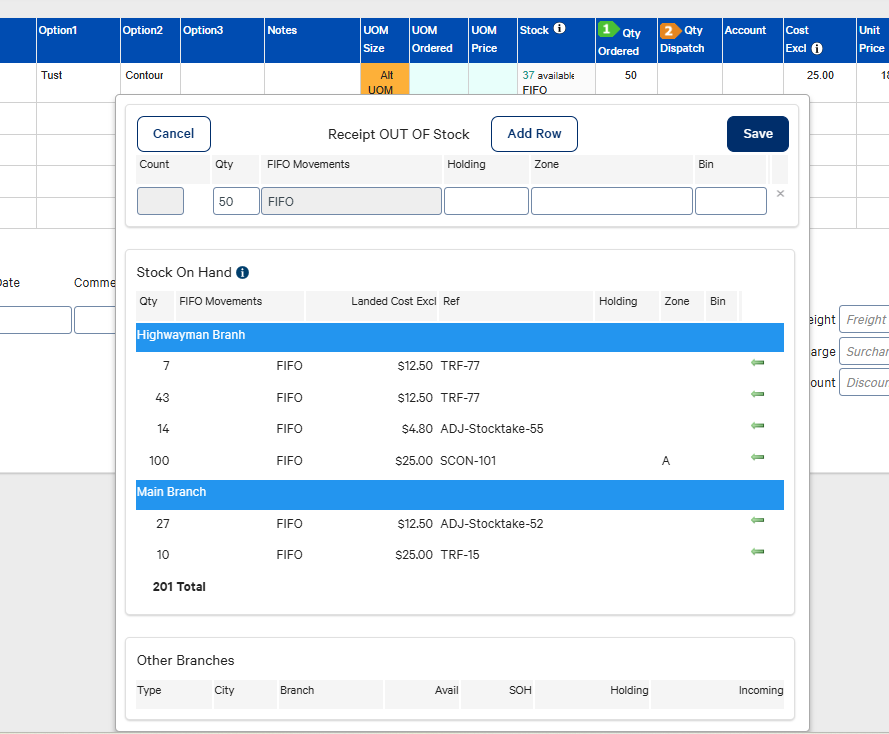Remove receipt row with X icon
This screenshot has height=734, width=889.
[780, 194]
